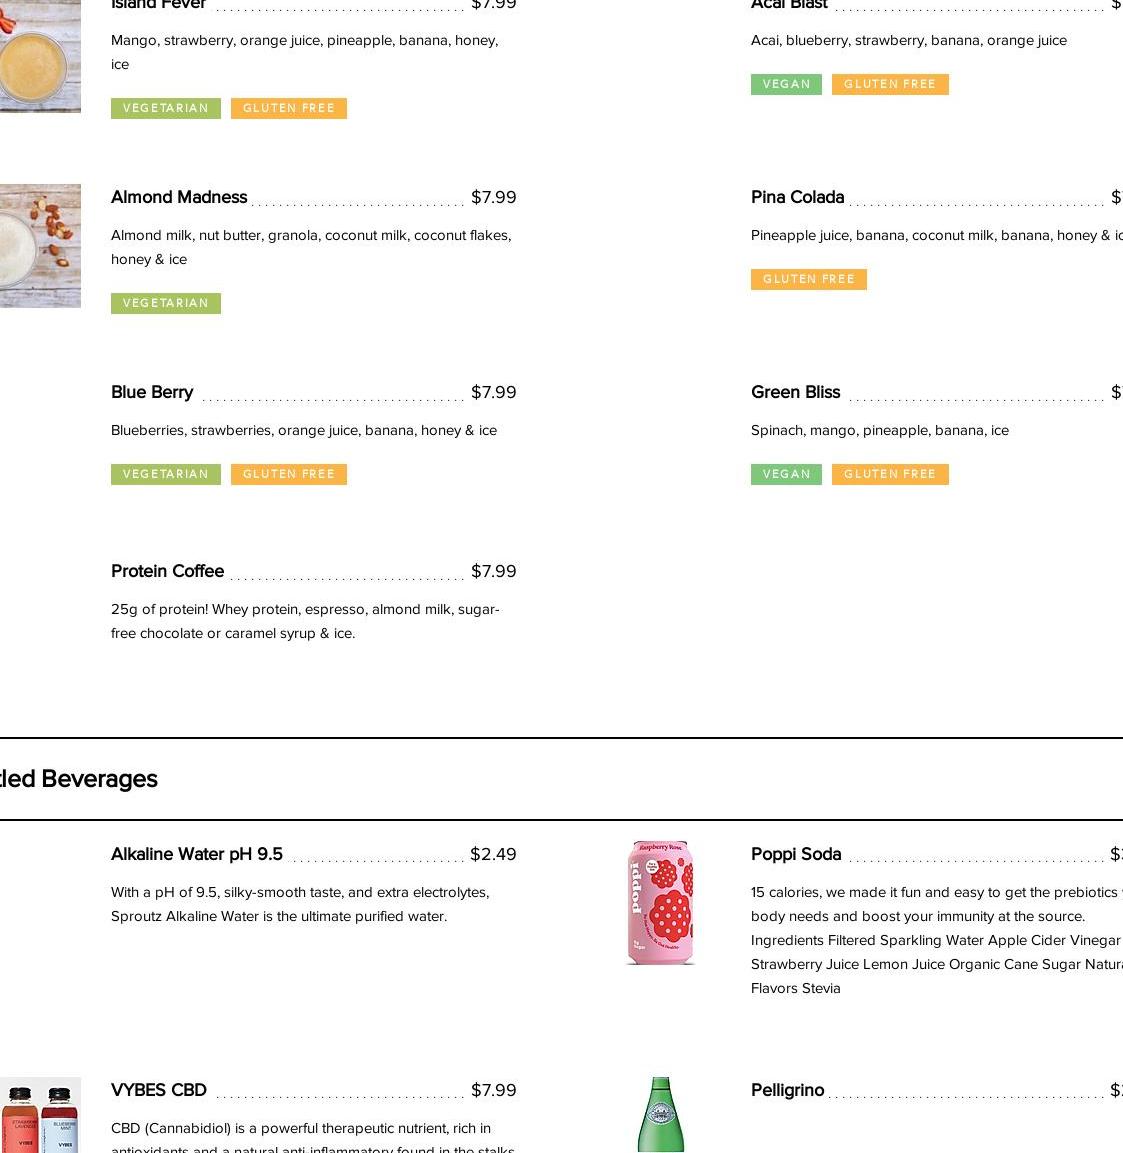Viewport: 1123px width, 1153px height.
Task: Select the Almond Madness item title
Action: point(179,197)
